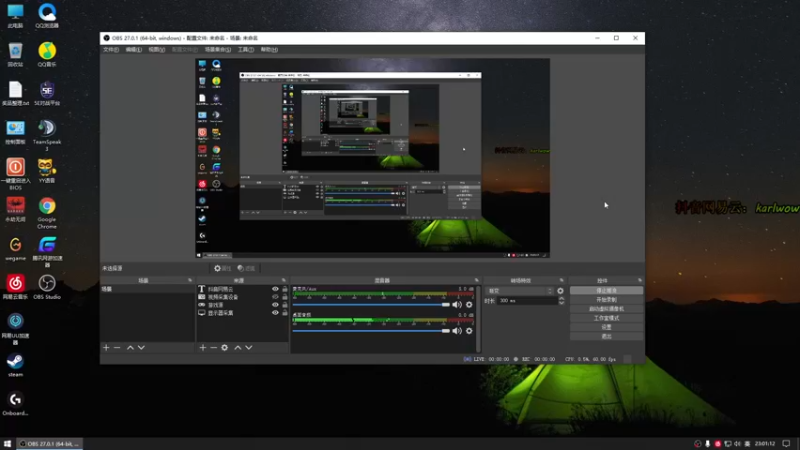Screen dimensions: 800x450
Task: Click the 开始录制 start recording button
Action: coord(606,299)
